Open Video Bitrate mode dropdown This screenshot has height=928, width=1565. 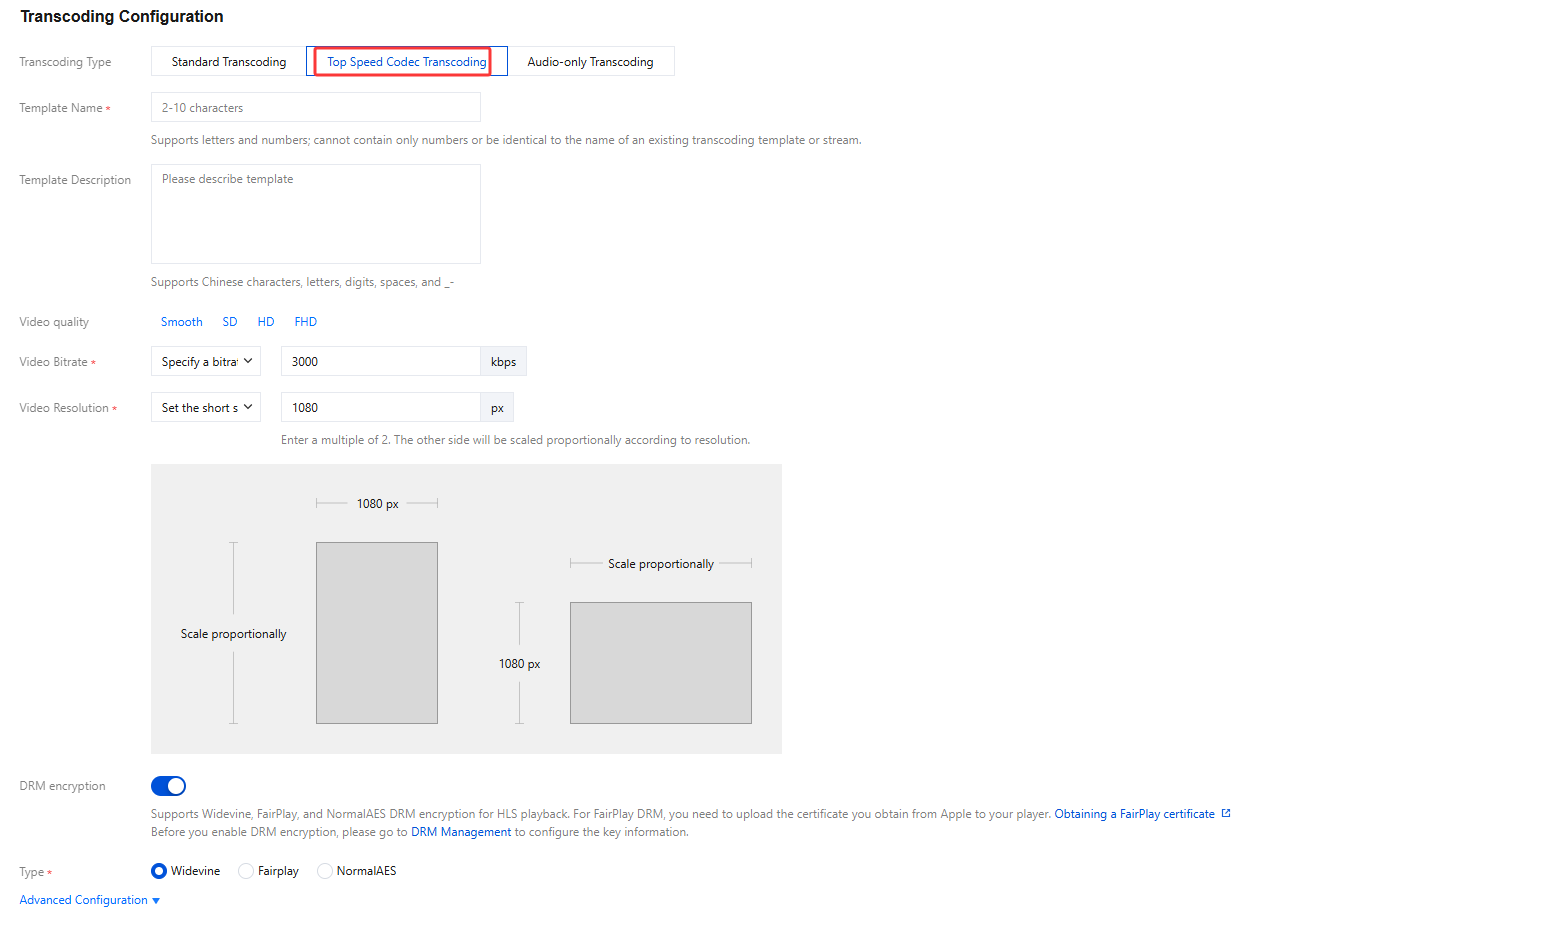pyautogui.click(x=206, y=362)
